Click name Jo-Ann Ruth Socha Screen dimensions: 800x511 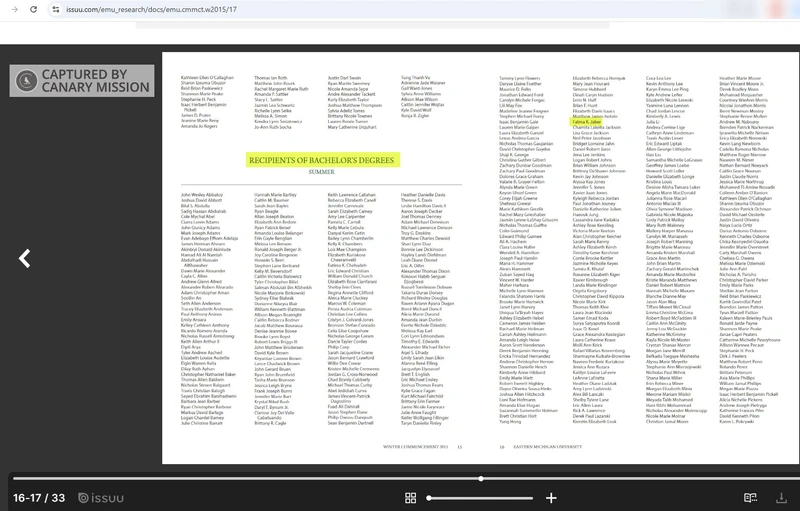(272, 127)
